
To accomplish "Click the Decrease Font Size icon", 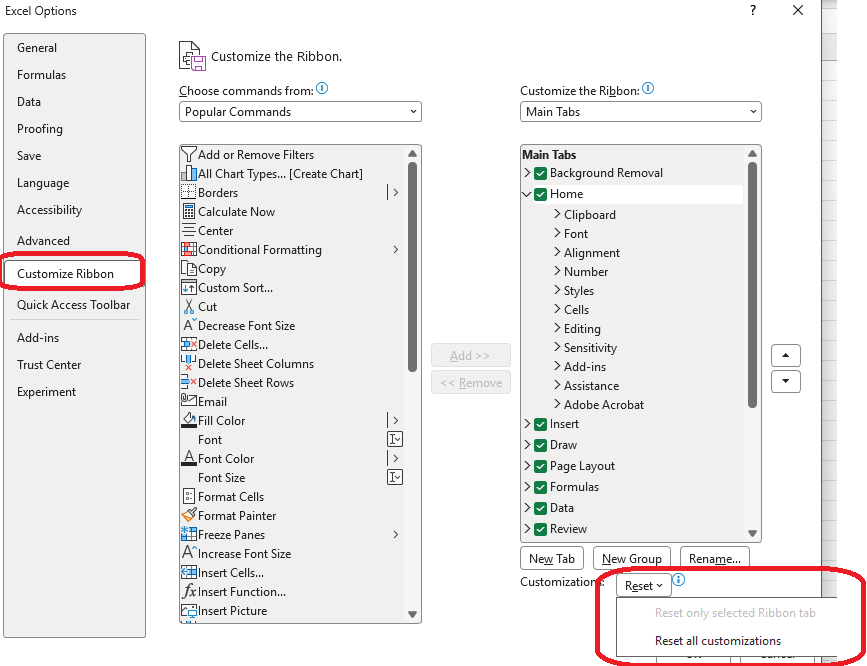I will [x=189, y=325].
